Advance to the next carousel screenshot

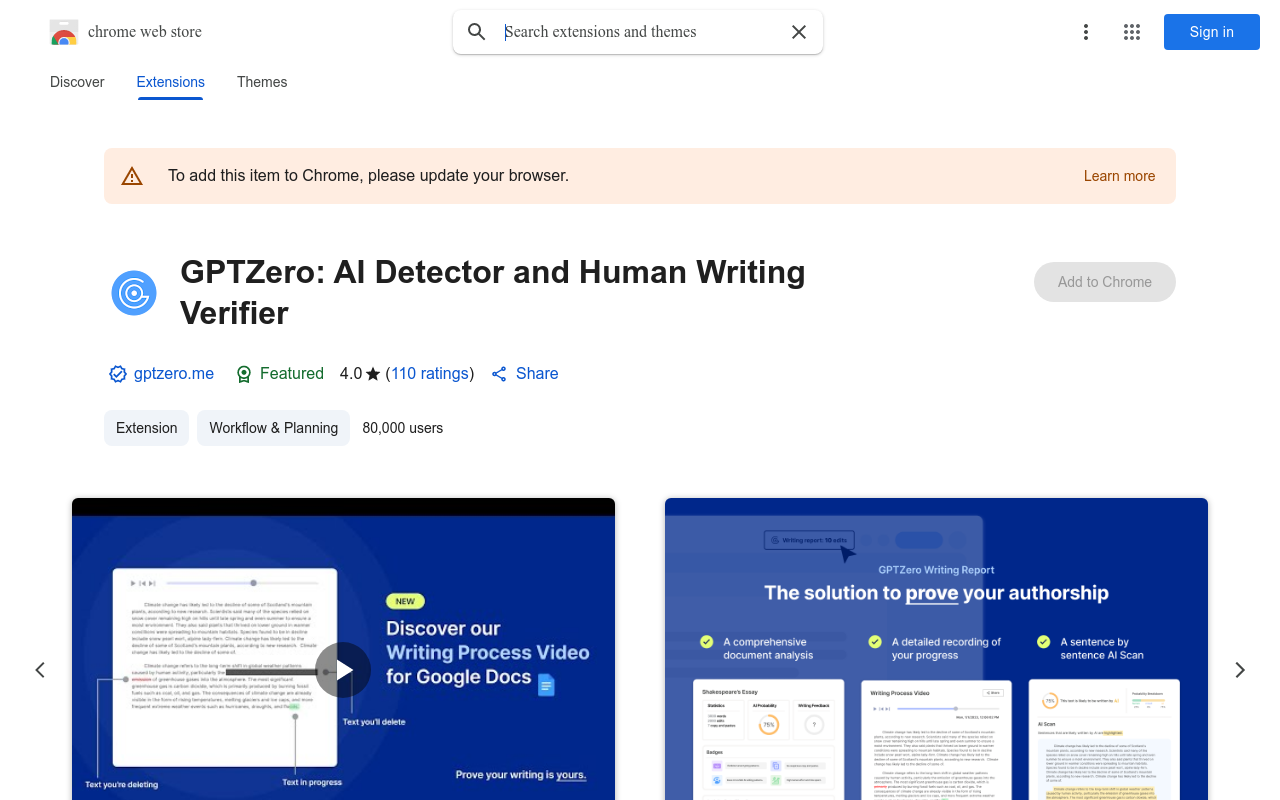[1240, 670]
